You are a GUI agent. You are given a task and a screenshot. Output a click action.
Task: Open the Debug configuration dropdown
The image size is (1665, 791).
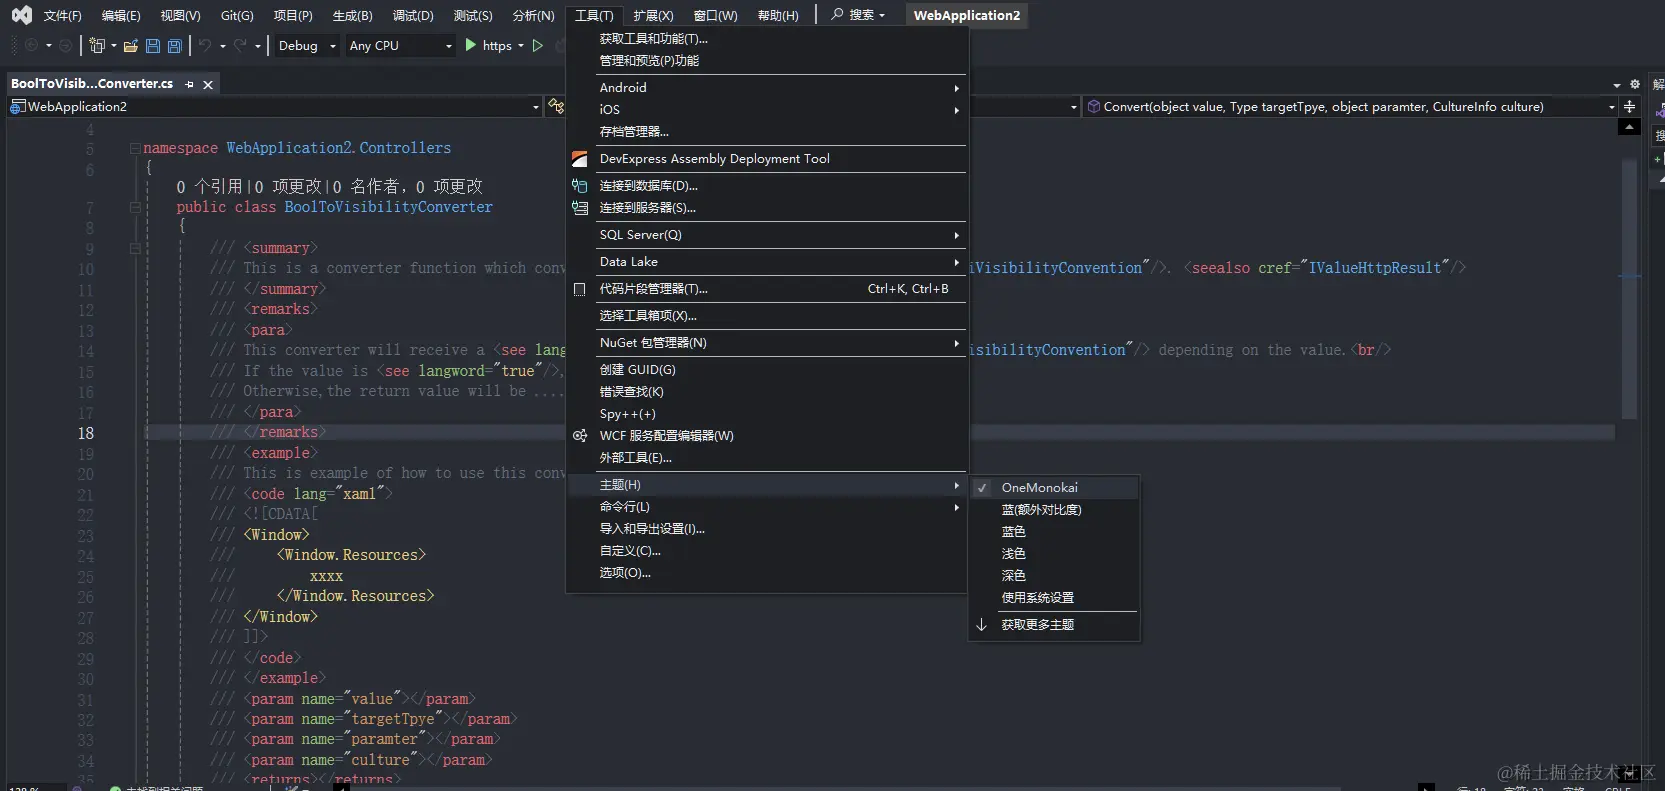coord(306,46)
